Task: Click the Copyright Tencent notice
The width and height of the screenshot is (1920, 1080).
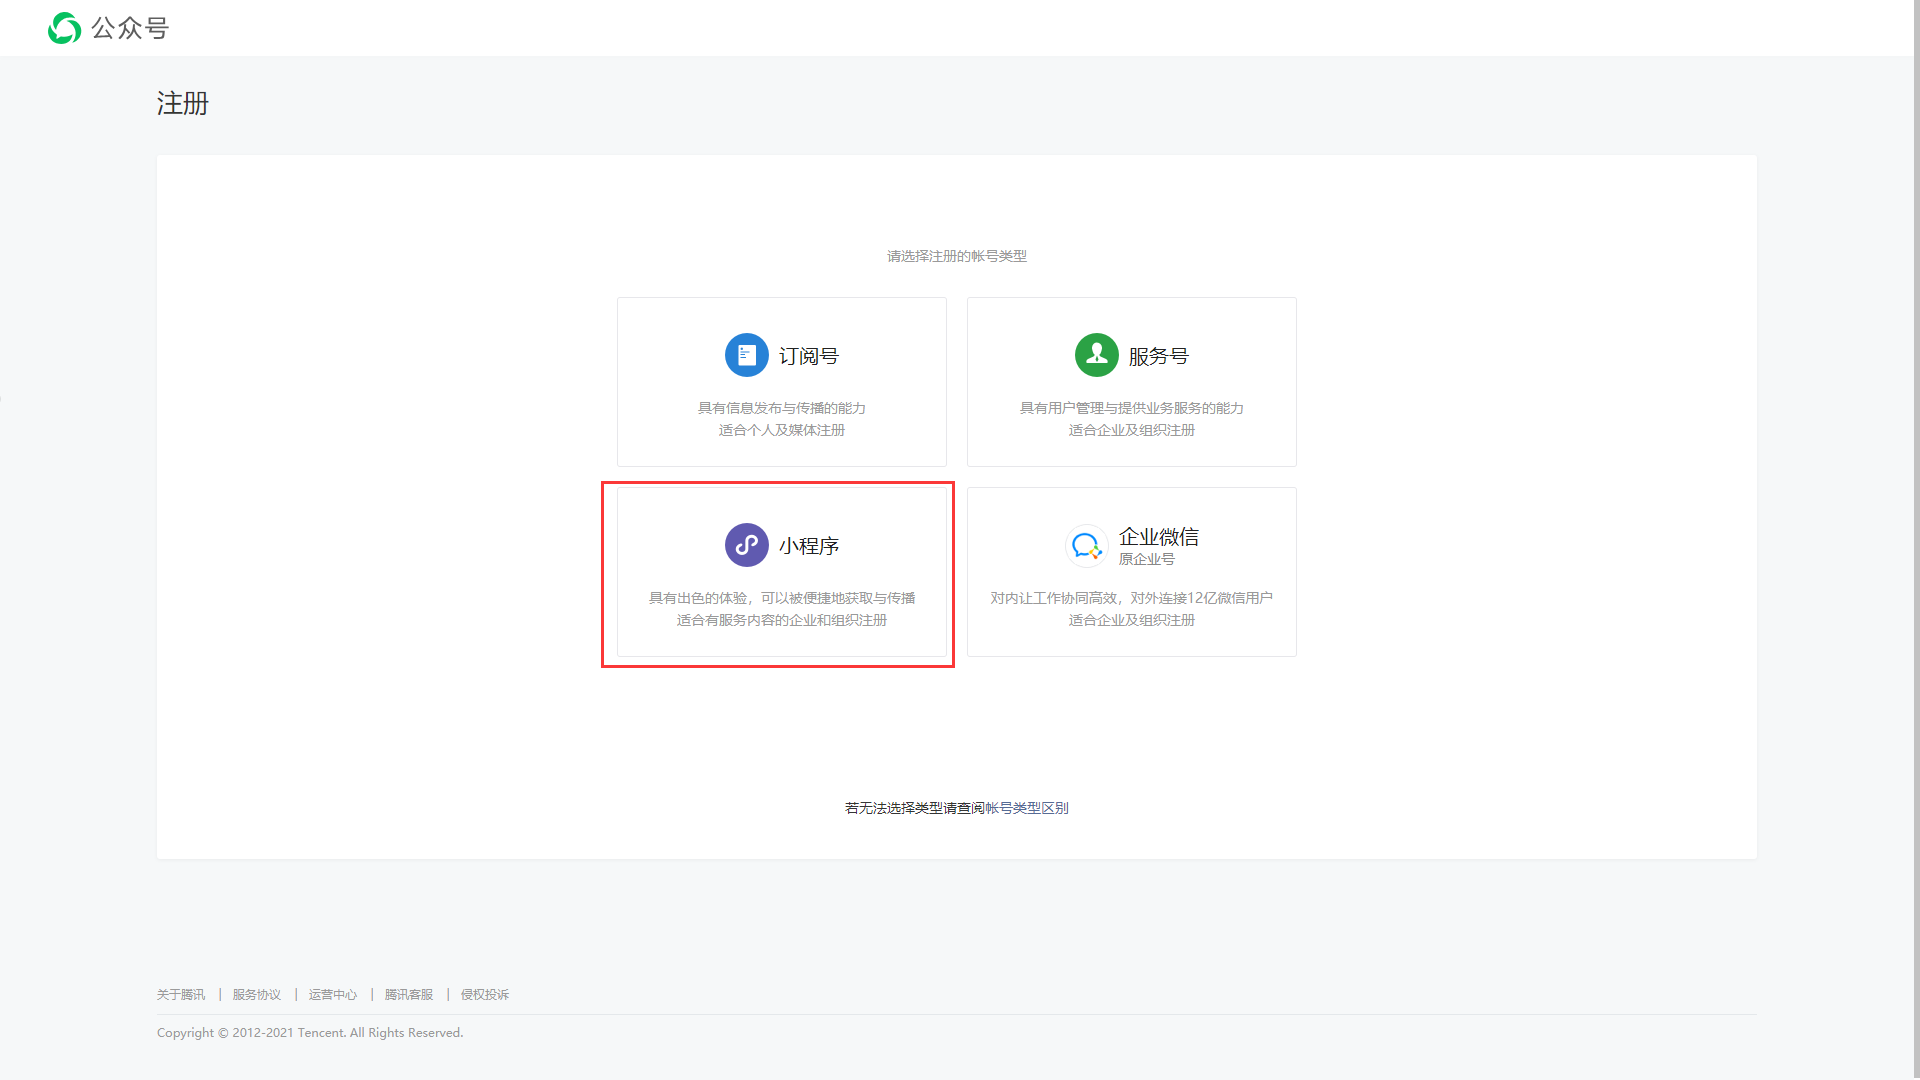Action: (x=310, y=1033)
